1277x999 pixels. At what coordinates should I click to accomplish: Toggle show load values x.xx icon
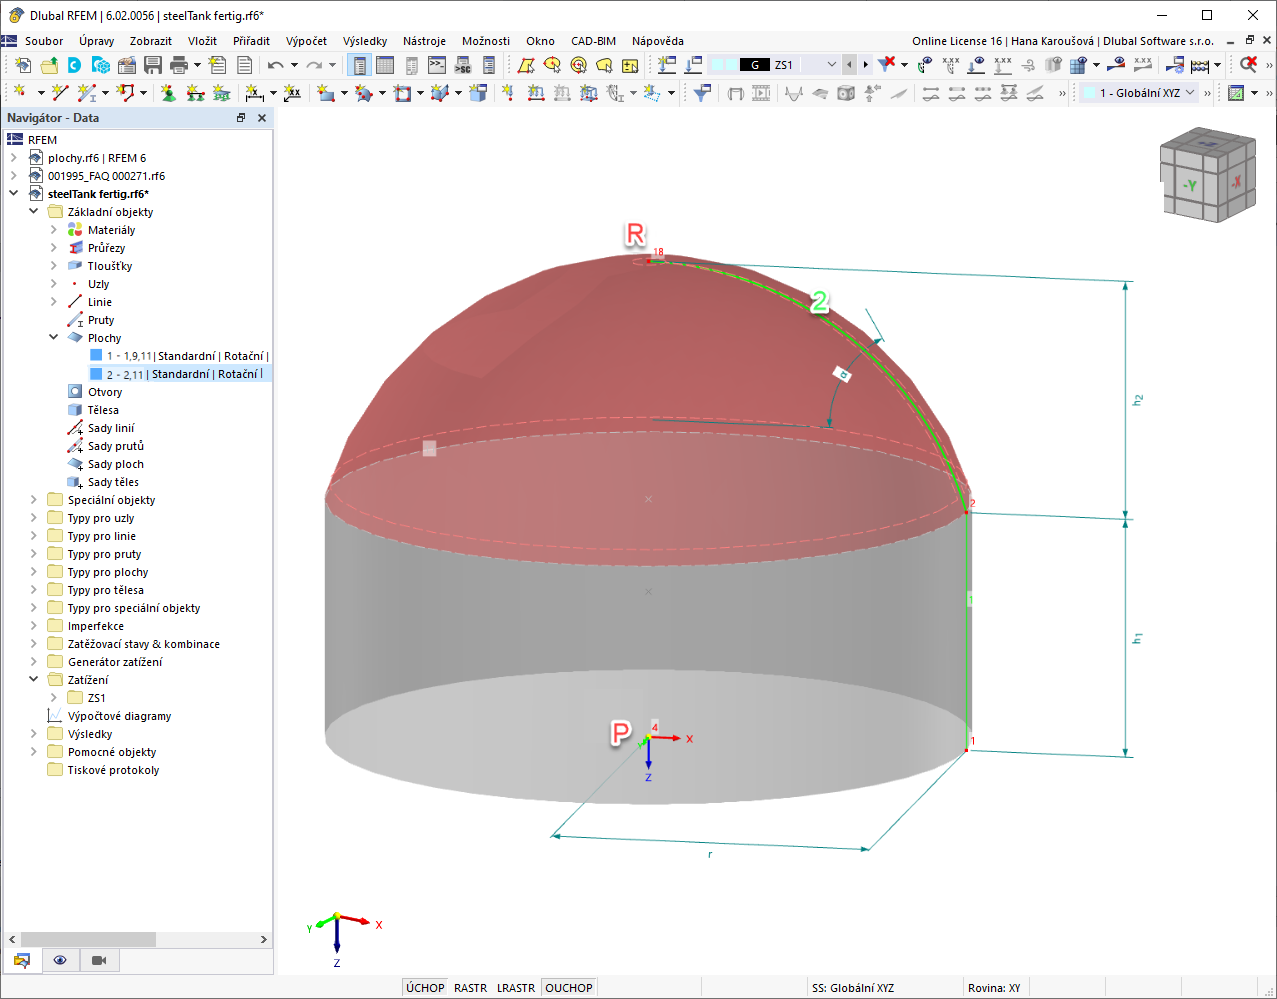1002,65
